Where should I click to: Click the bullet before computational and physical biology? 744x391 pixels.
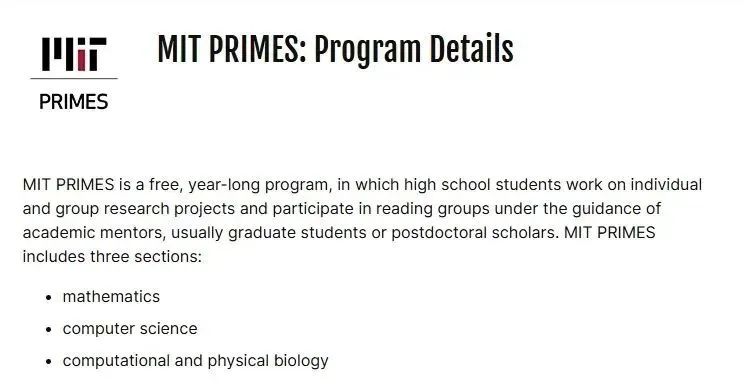pyautogui.click(x=48, y=362)
